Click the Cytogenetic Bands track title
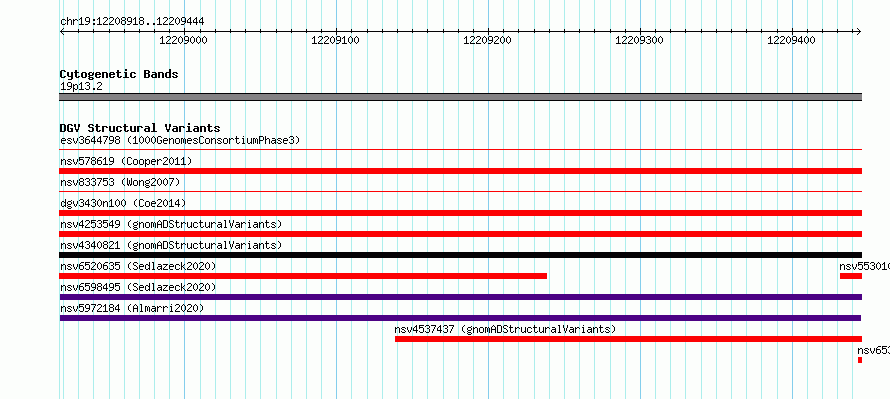Screen dimensions: 890x399 pos(119,74)
